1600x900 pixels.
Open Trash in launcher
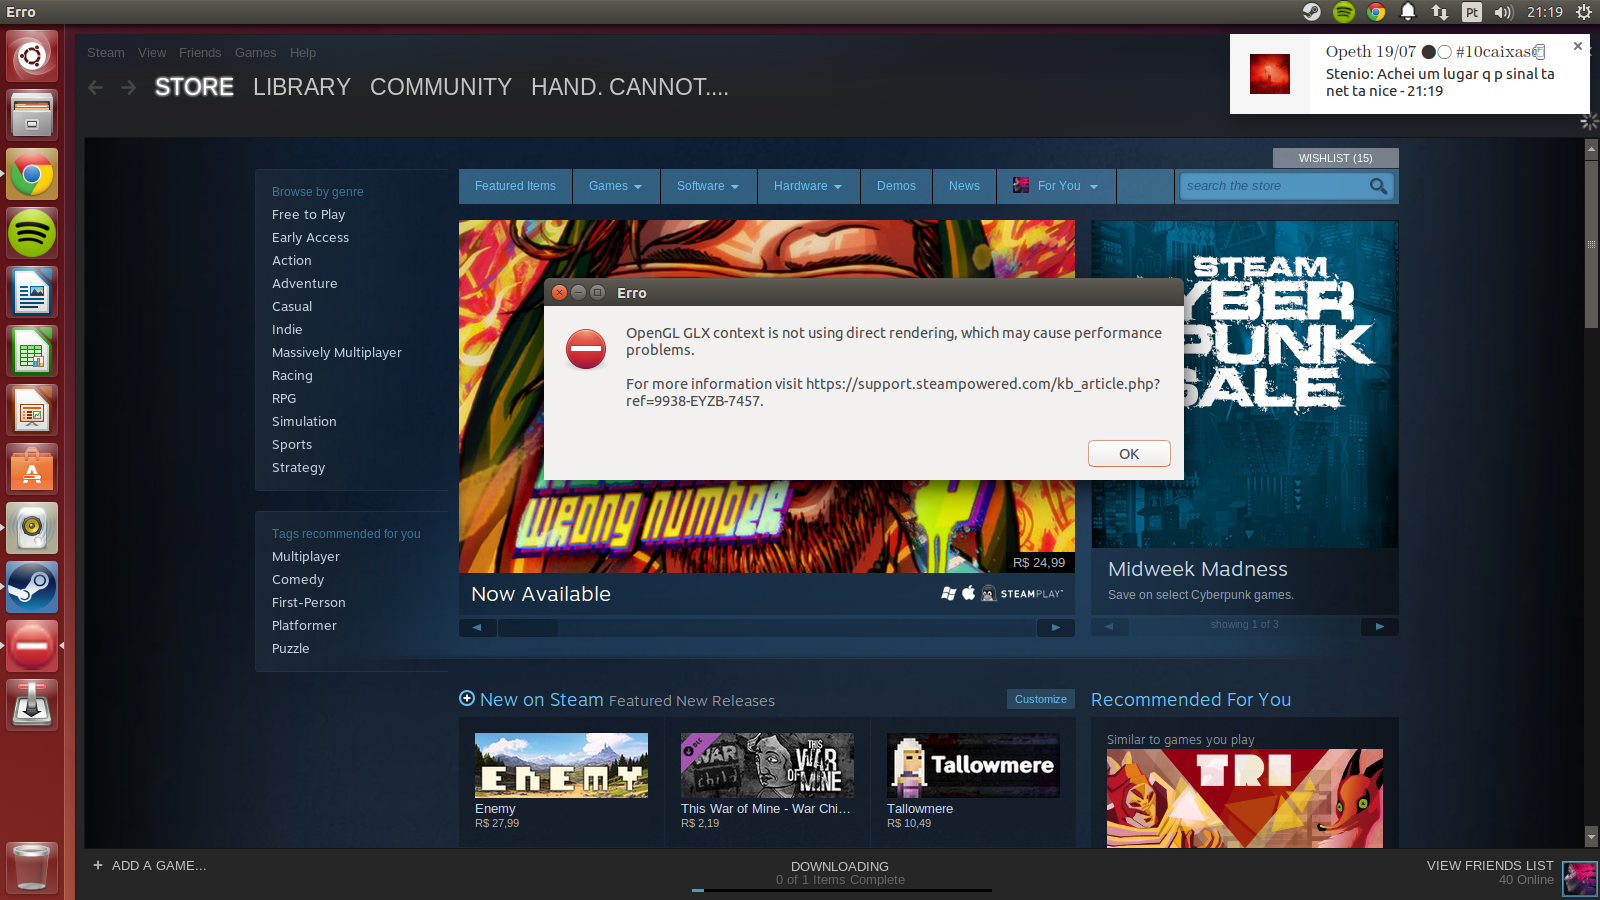(x=32, y=866)
